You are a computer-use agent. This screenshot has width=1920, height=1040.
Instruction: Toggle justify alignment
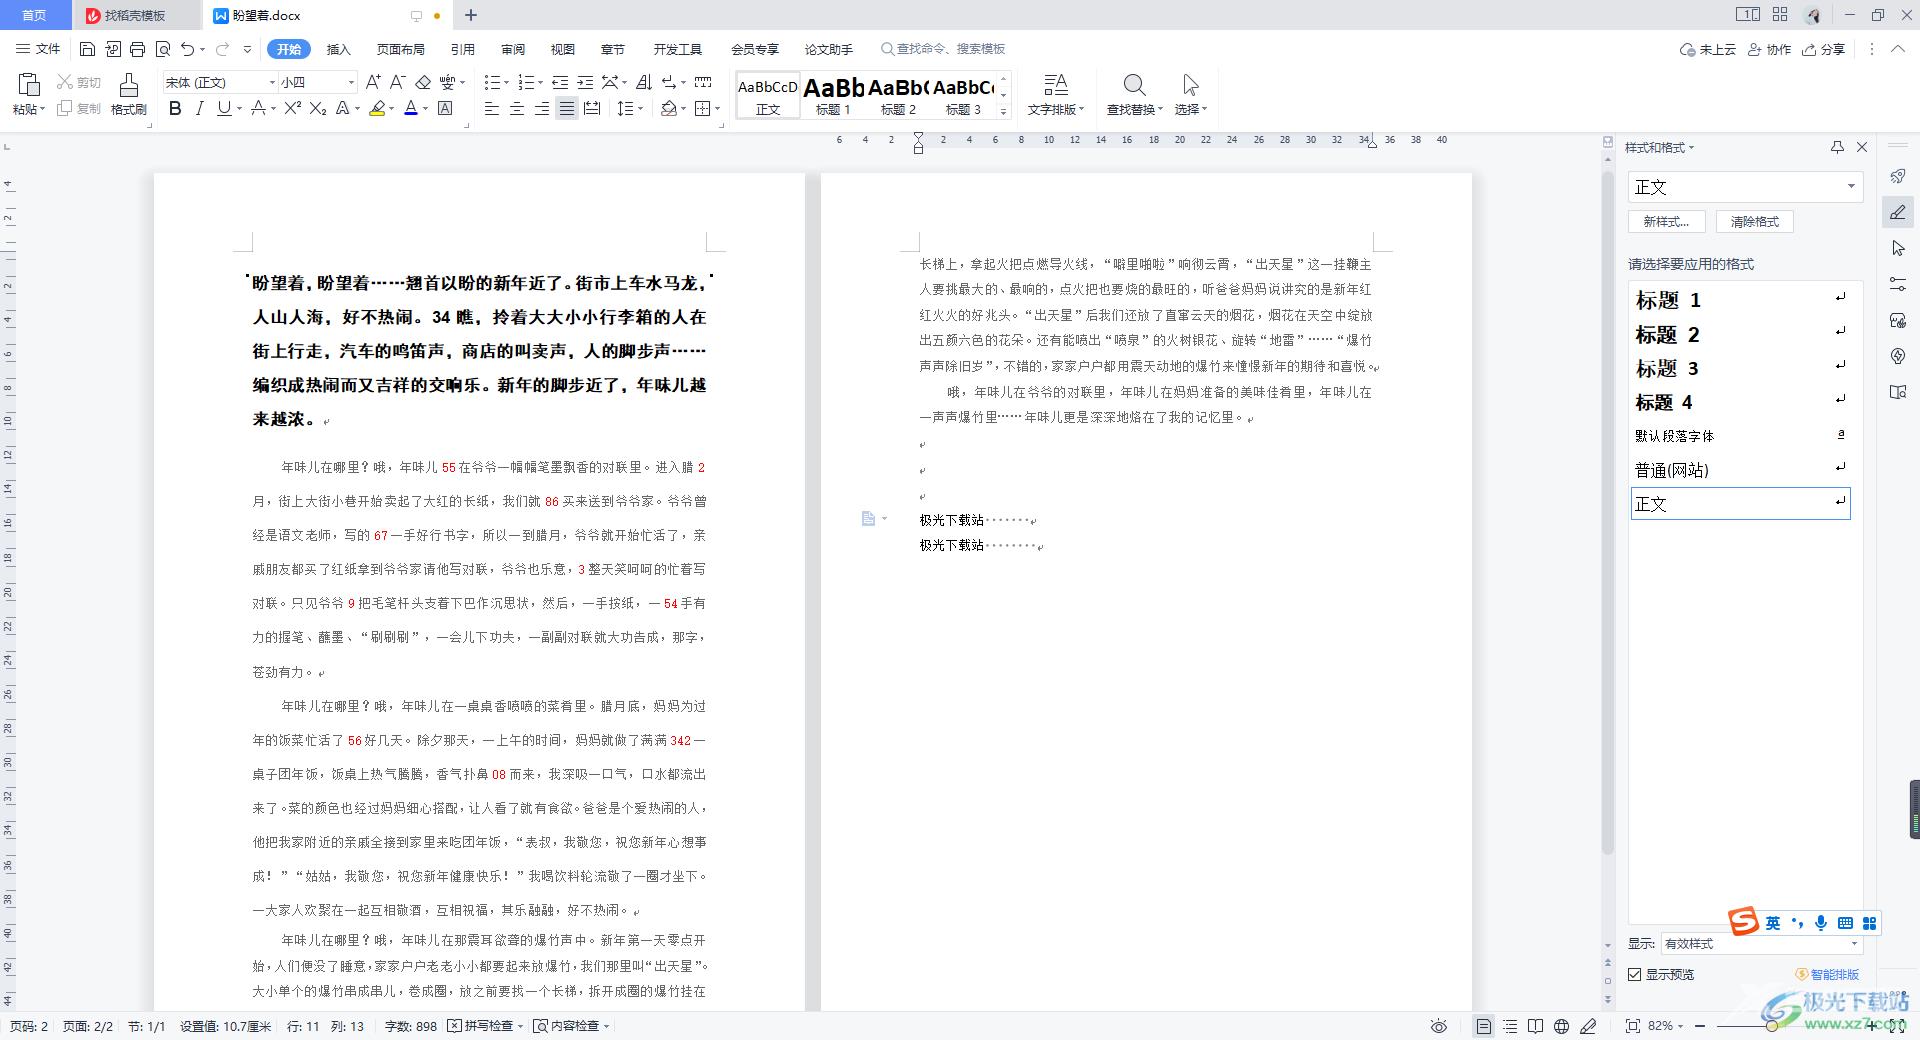tap(567, 108)
